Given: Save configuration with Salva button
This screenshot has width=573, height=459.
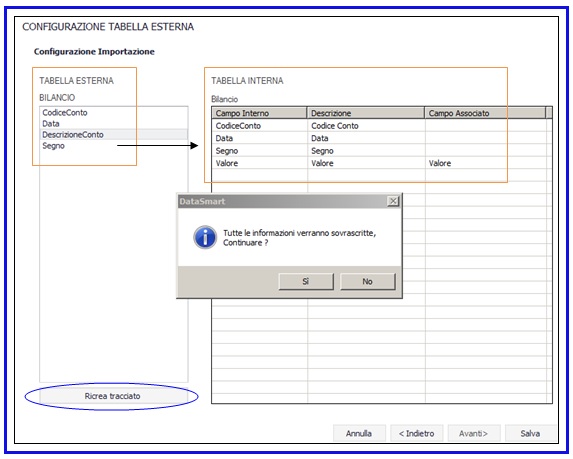Looking at the screenshot, I should 530,433.
